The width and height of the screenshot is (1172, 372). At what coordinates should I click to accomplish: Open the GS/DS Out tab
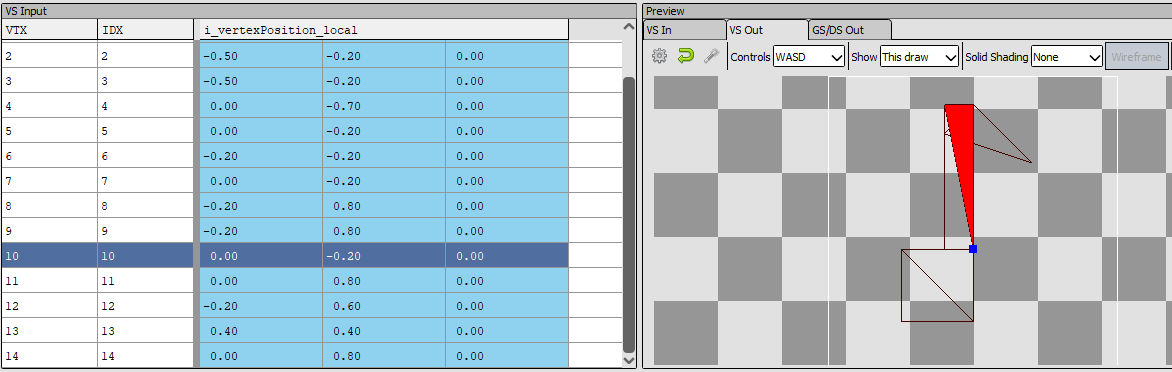[849, 30]
